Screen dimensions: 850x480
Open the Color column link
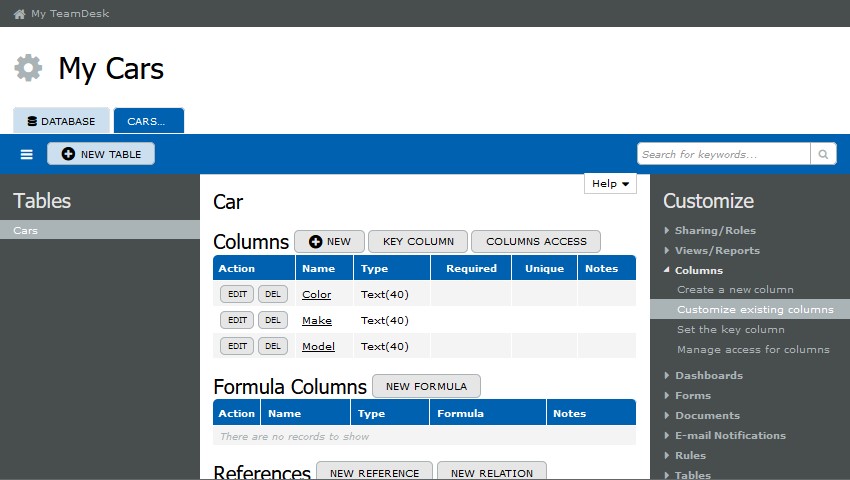click(316, 295)
